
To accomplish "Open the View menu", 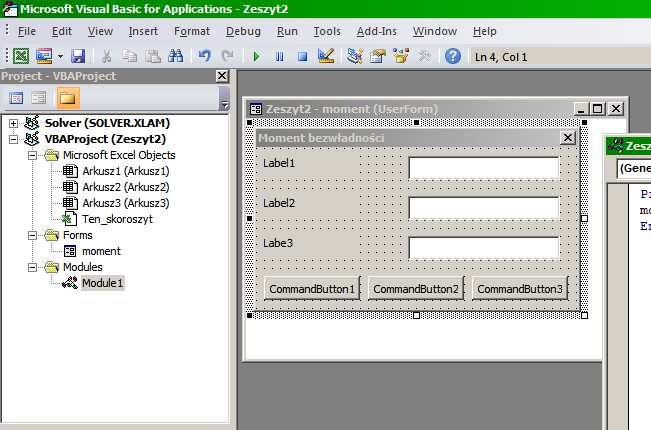I will click(x=100, y=32).
